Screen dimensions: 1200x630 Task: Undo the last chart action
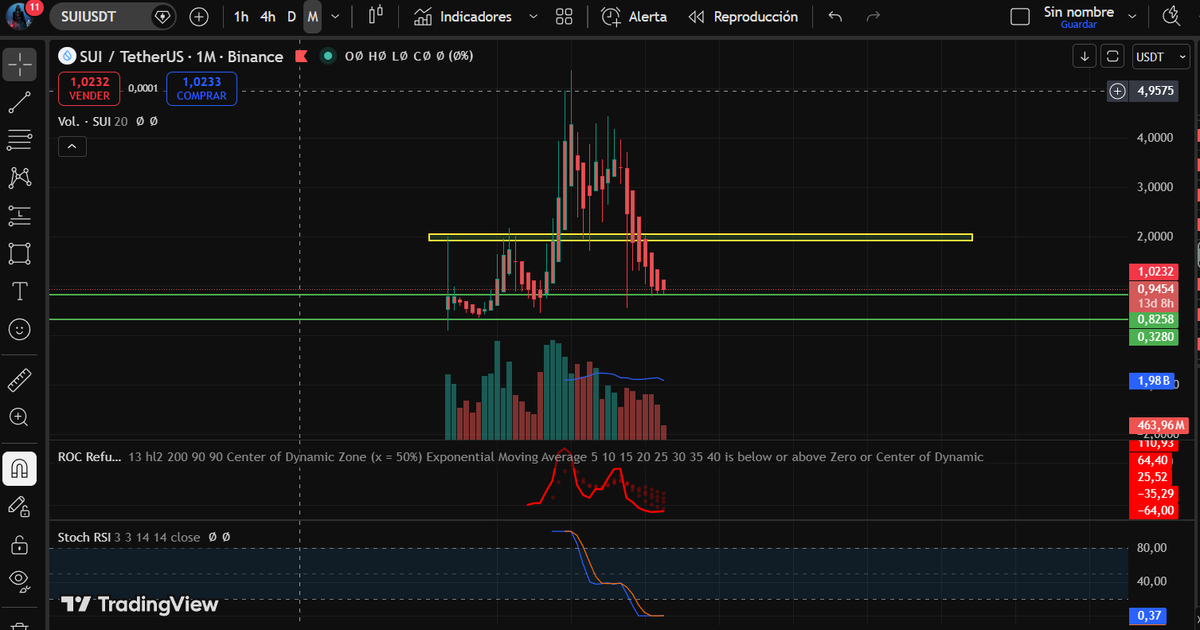[836, 17]
